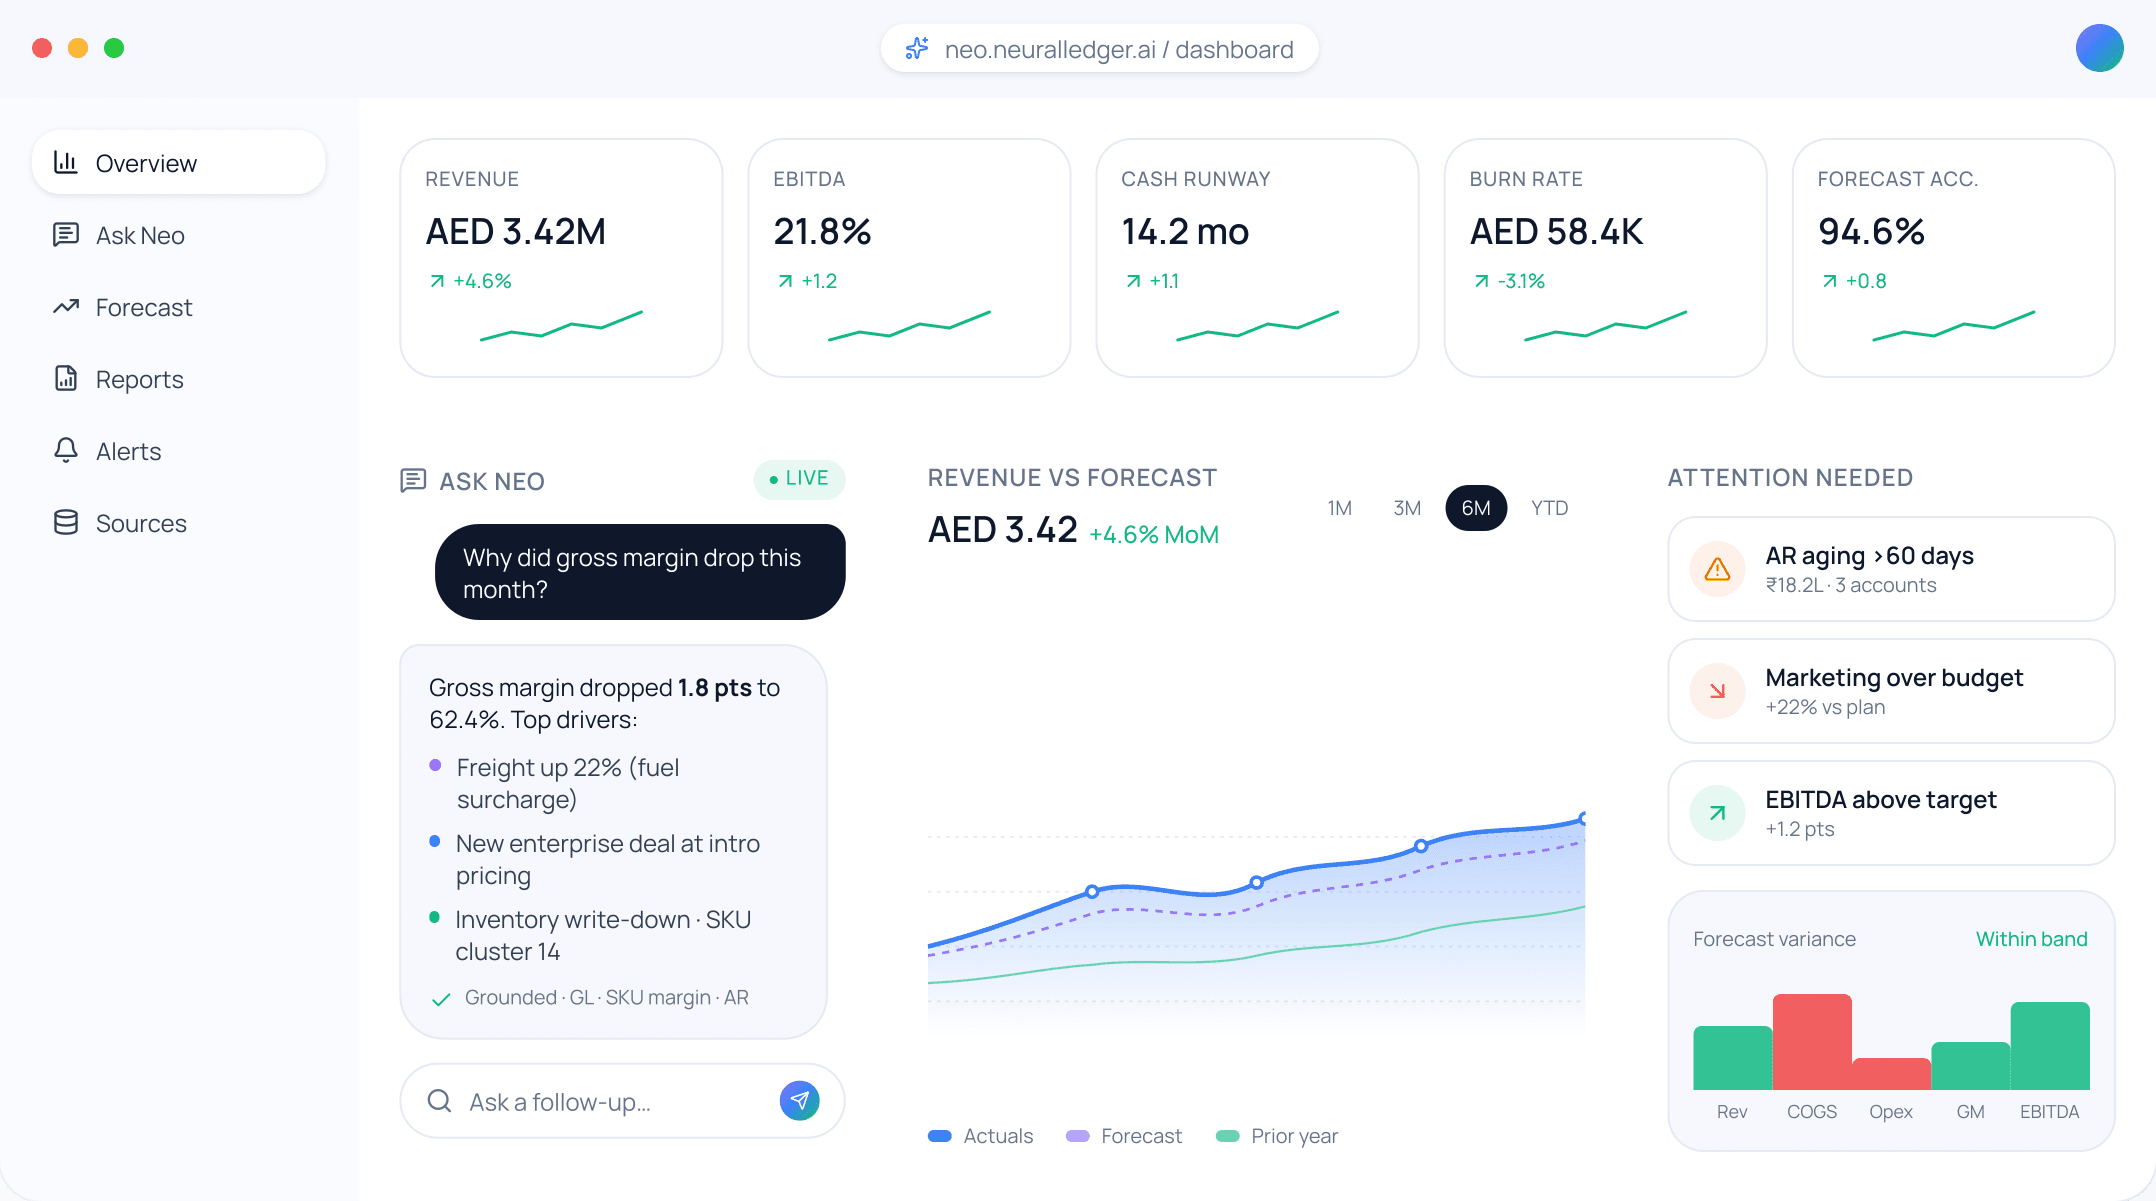Open the Alerts section
The height and width of the screenshot is (1201, 2156).
[x=178, y=451]
